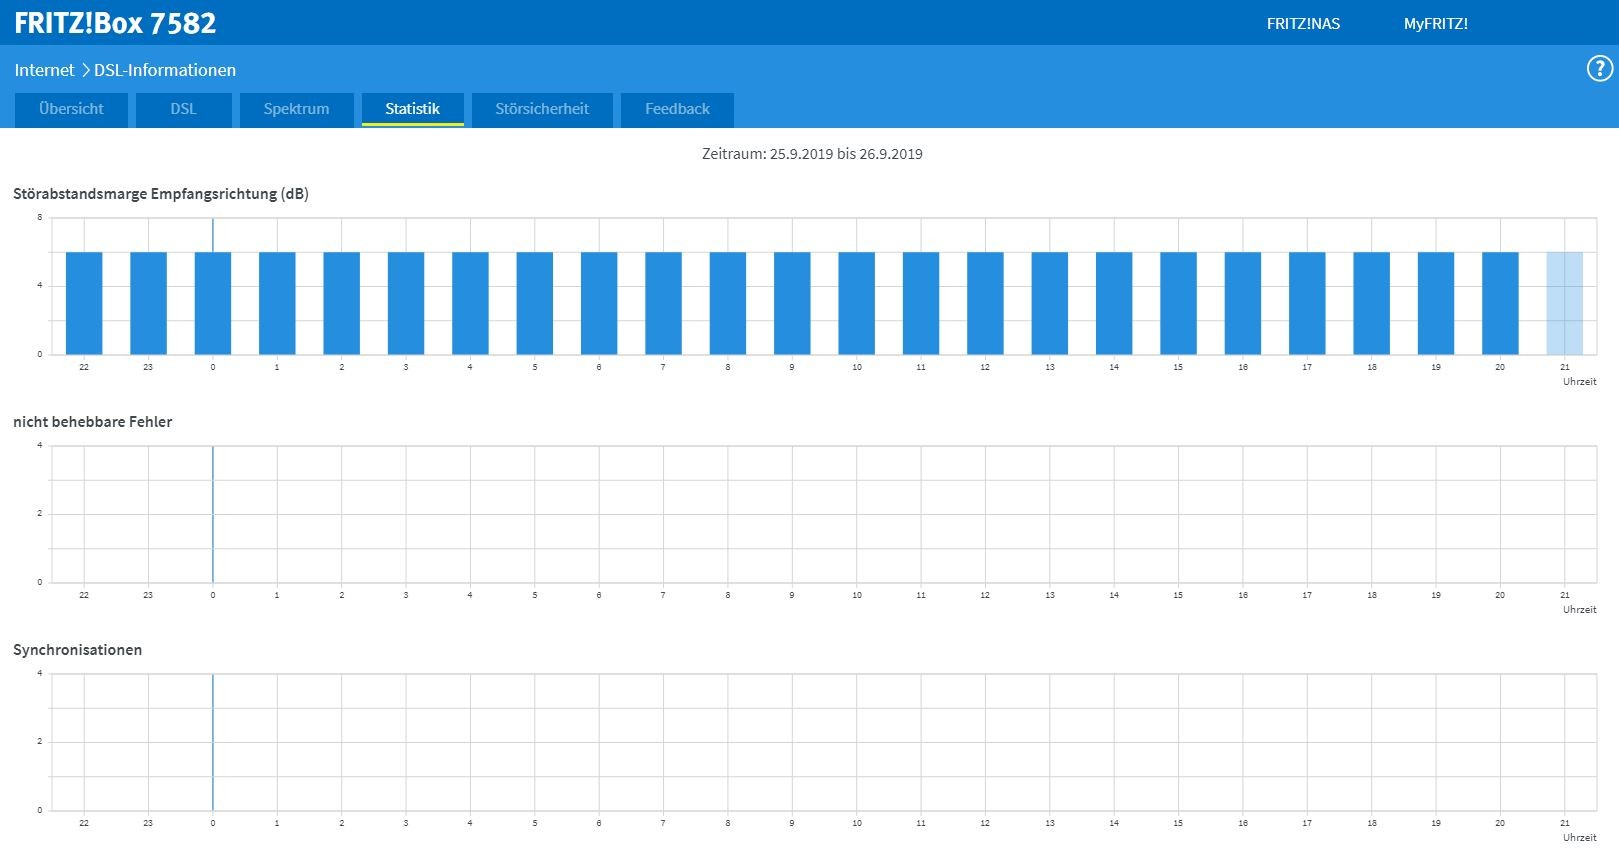The height and width of the screenshot is (856, 1619).
Task: Switch to the Störsicherheit tab
Action: point(542,109)
